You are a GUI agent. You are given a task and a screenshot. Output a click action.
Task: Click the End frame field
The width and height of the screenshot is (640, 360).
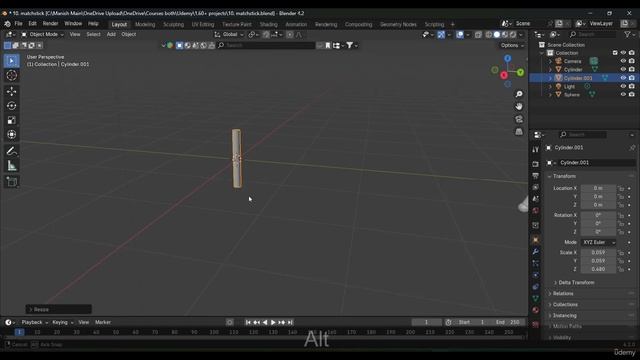(507, 322)
